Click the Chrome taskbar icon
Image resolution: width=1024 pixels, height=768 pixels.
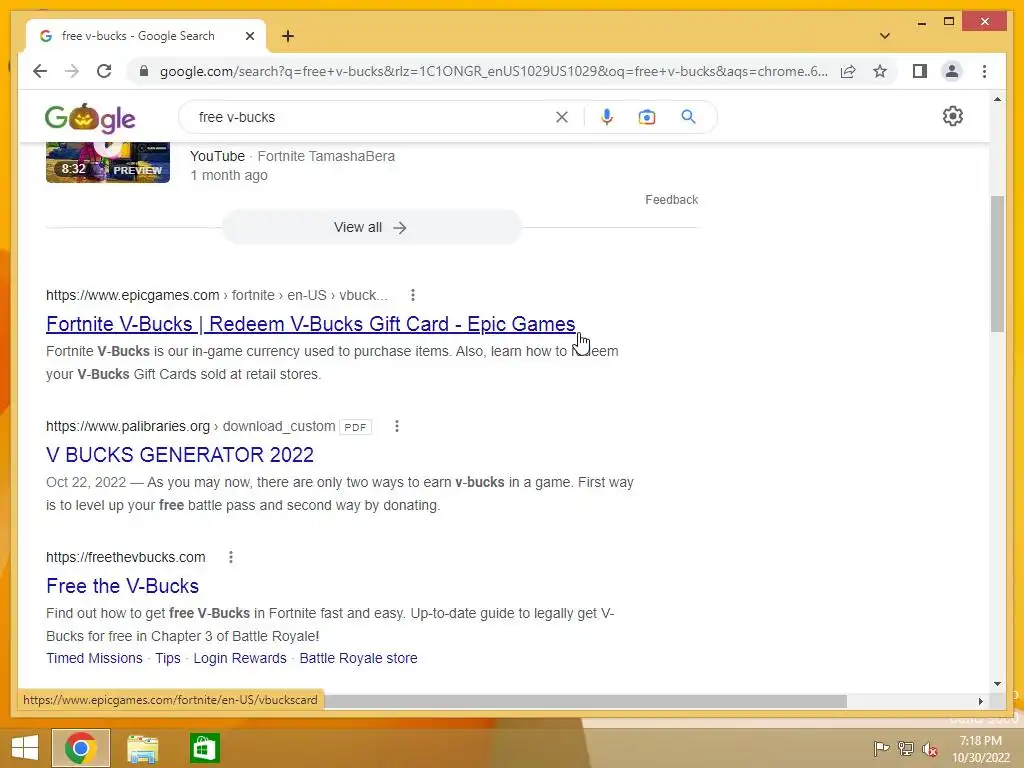click(x=81, y=748)
